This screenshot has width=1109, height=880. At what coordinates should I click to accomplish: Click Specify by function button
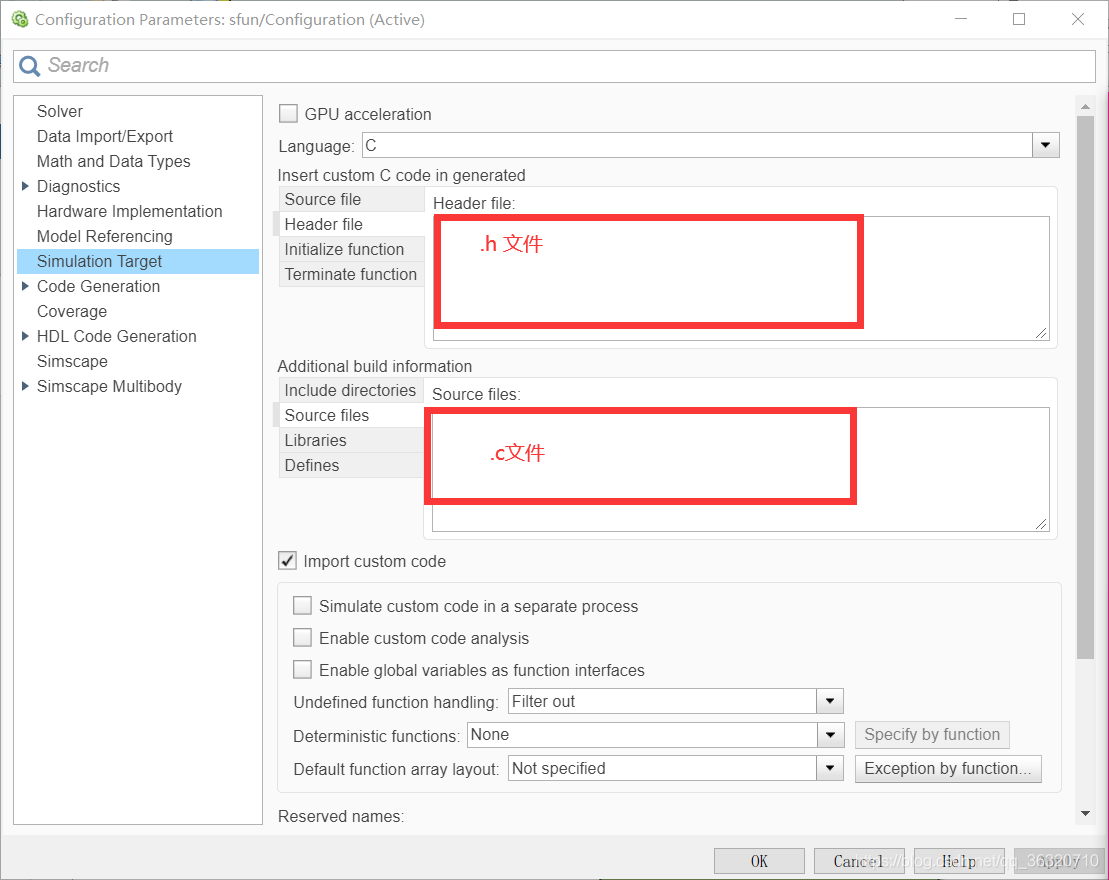click(932, 734)
